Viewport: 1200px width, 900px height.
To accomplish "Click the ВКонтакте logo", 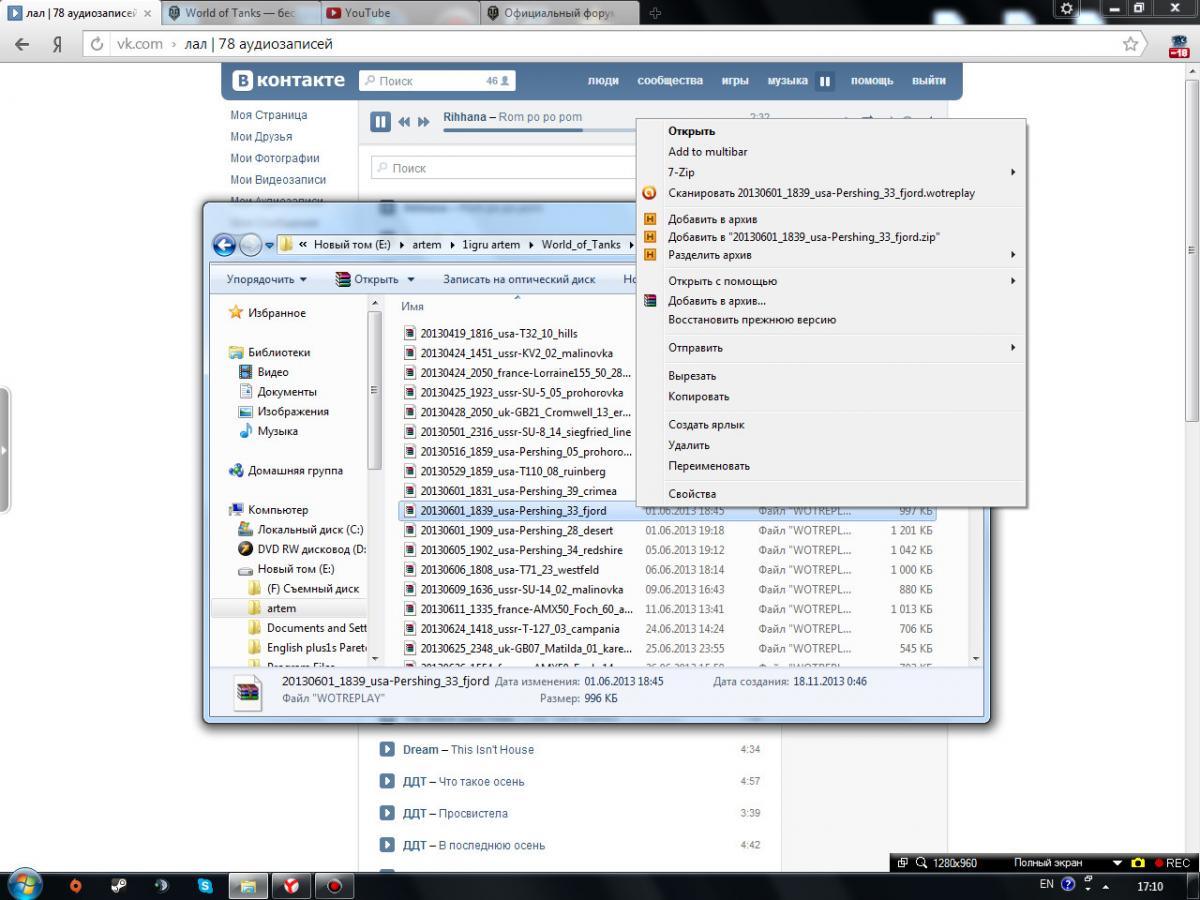I will click(x=289, y=81).
